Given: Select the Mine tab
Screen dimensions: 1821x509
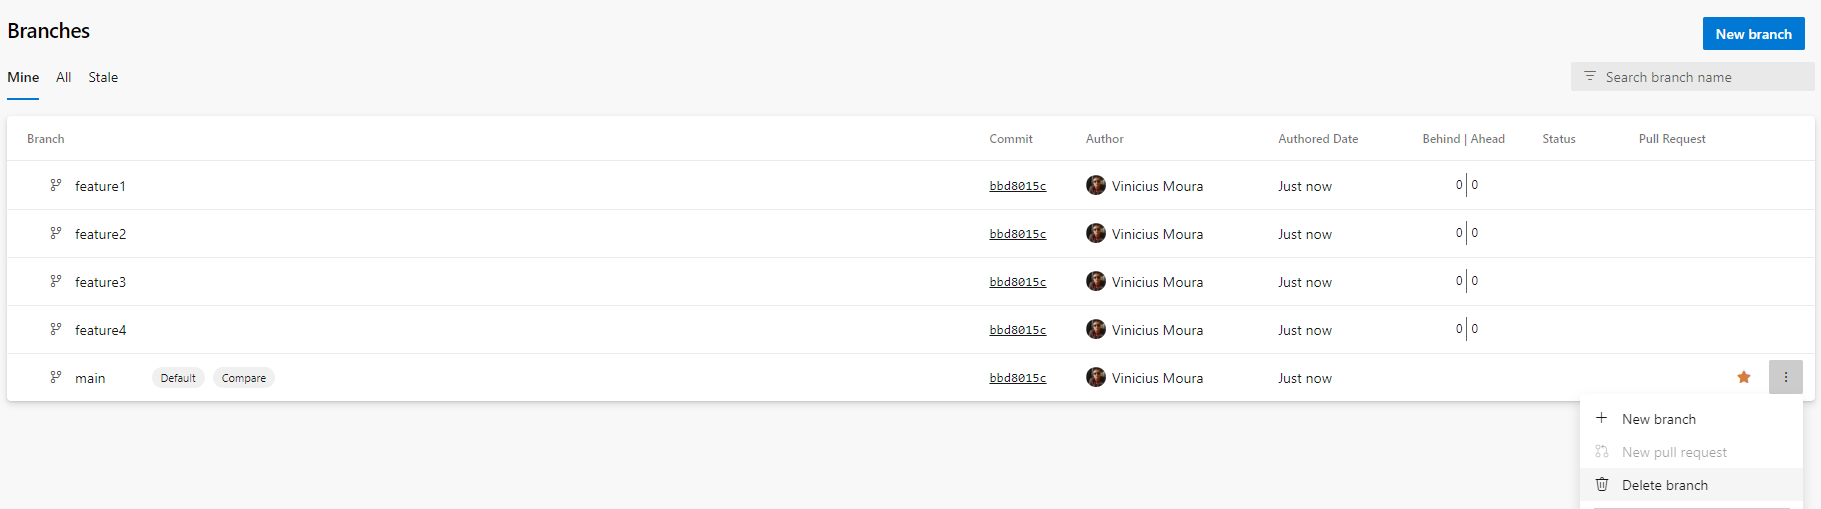Looking at the screenshot, I should point(23,77).
